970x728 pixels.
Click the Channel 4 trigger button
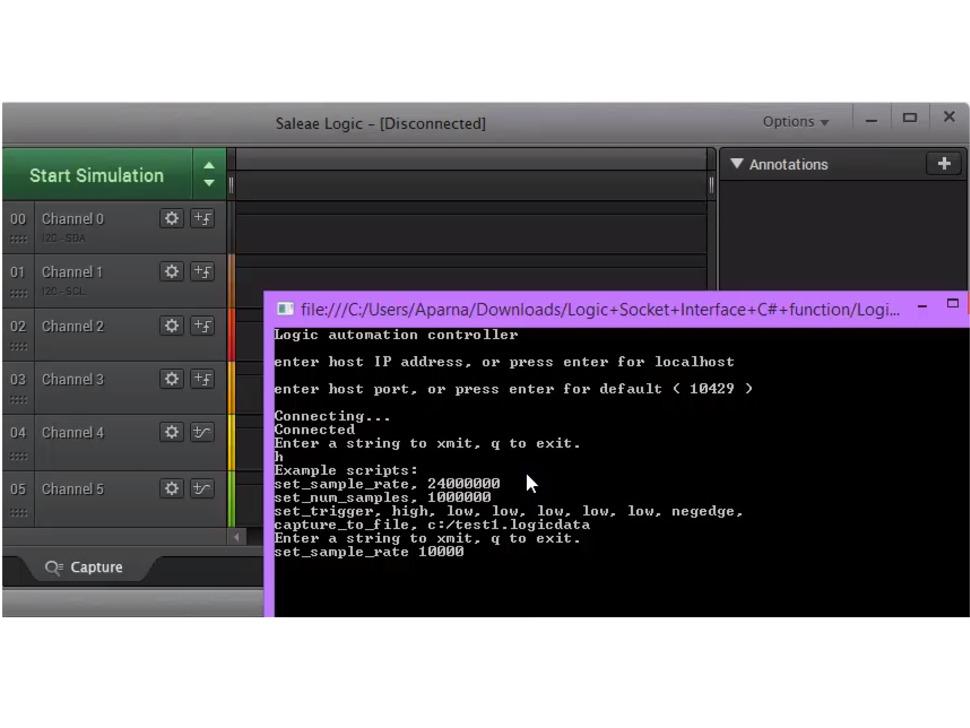click(202, 432)
